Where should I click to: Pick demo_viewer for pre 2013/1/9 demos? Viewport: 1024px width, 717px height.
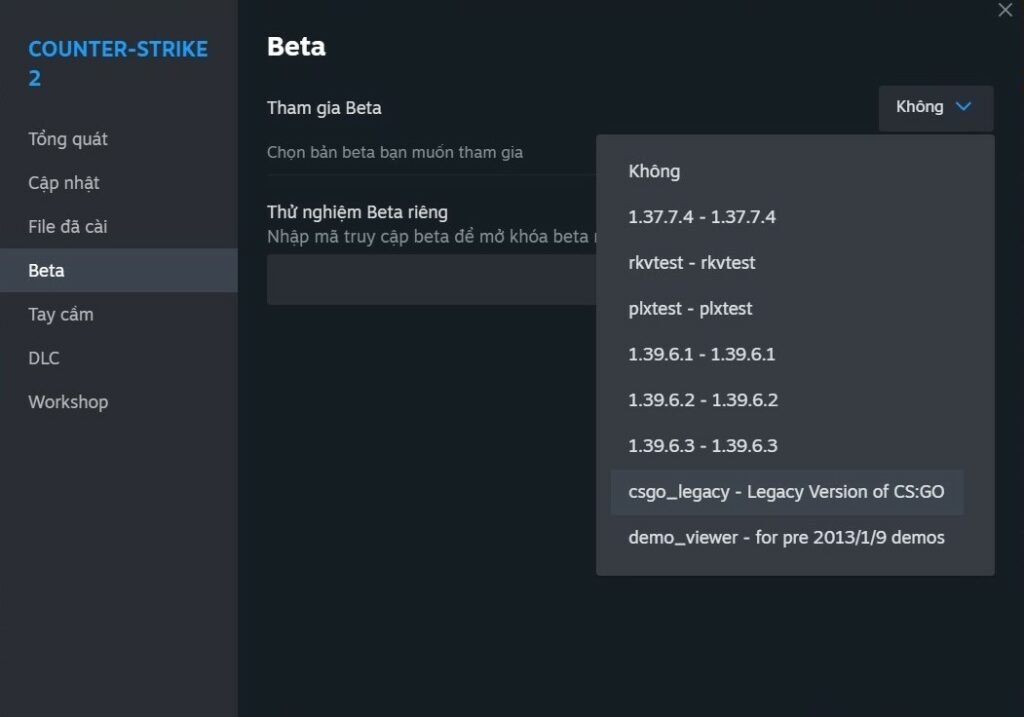(x=786, y=538)
